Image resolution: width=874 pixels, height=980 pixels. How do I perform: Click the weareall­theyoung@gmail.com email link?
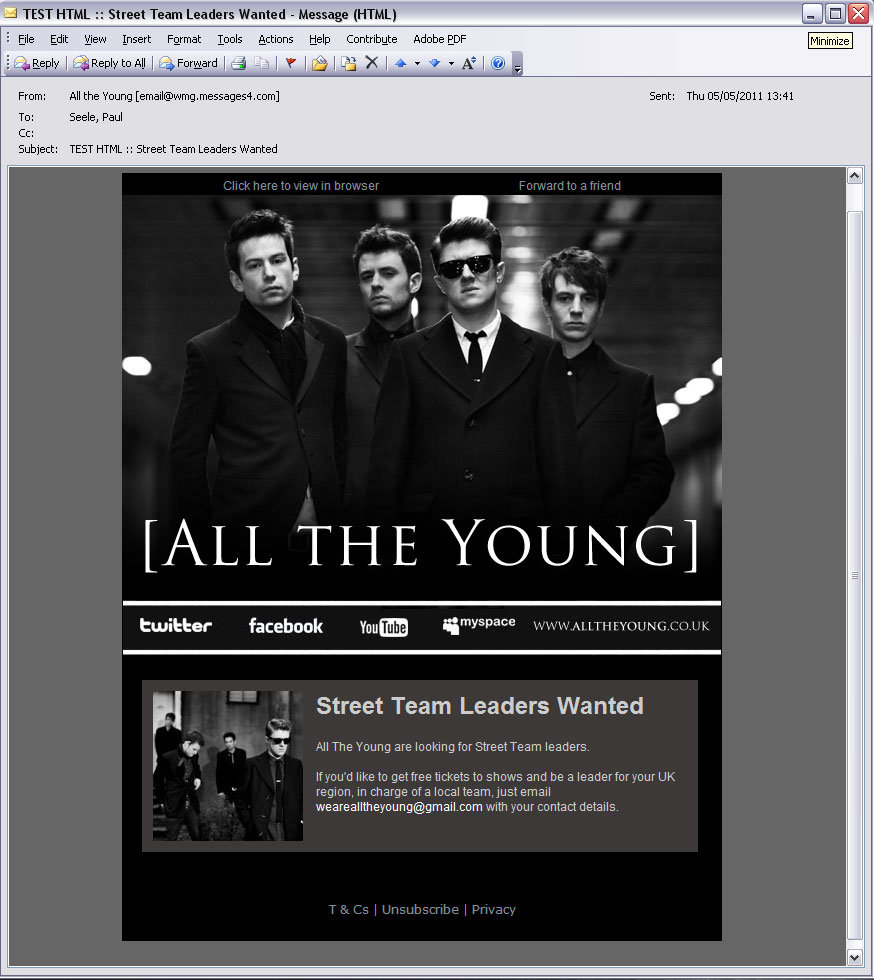point(399,807)
